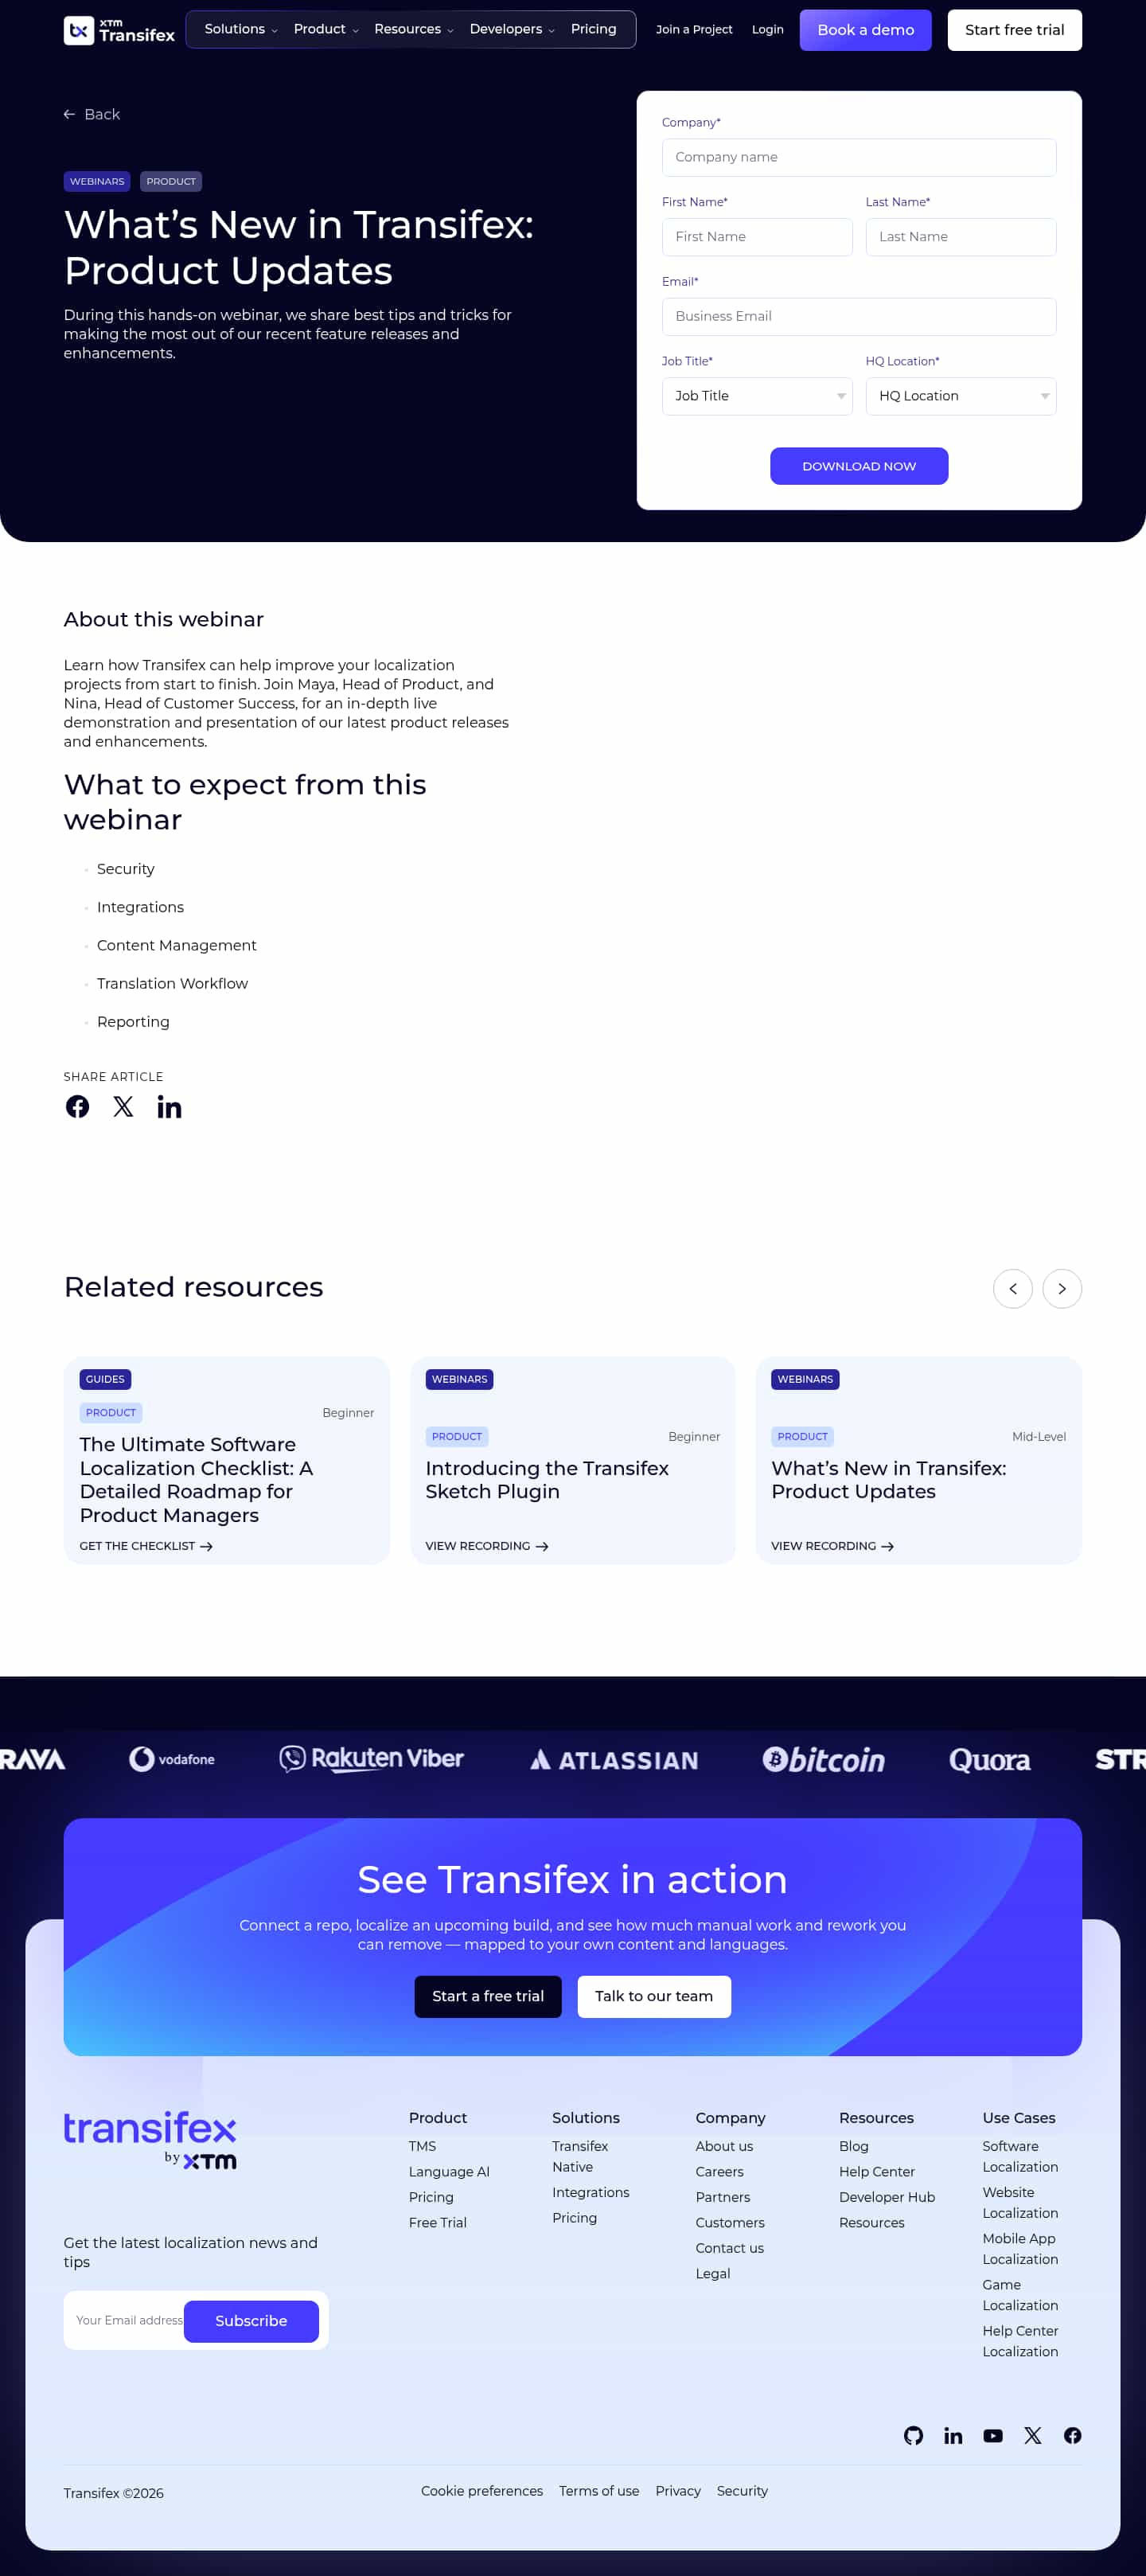Open Pricing in the top navigation
Image resolution: width=1146 pixels, height=2576 pixels.
pos(593,29)
